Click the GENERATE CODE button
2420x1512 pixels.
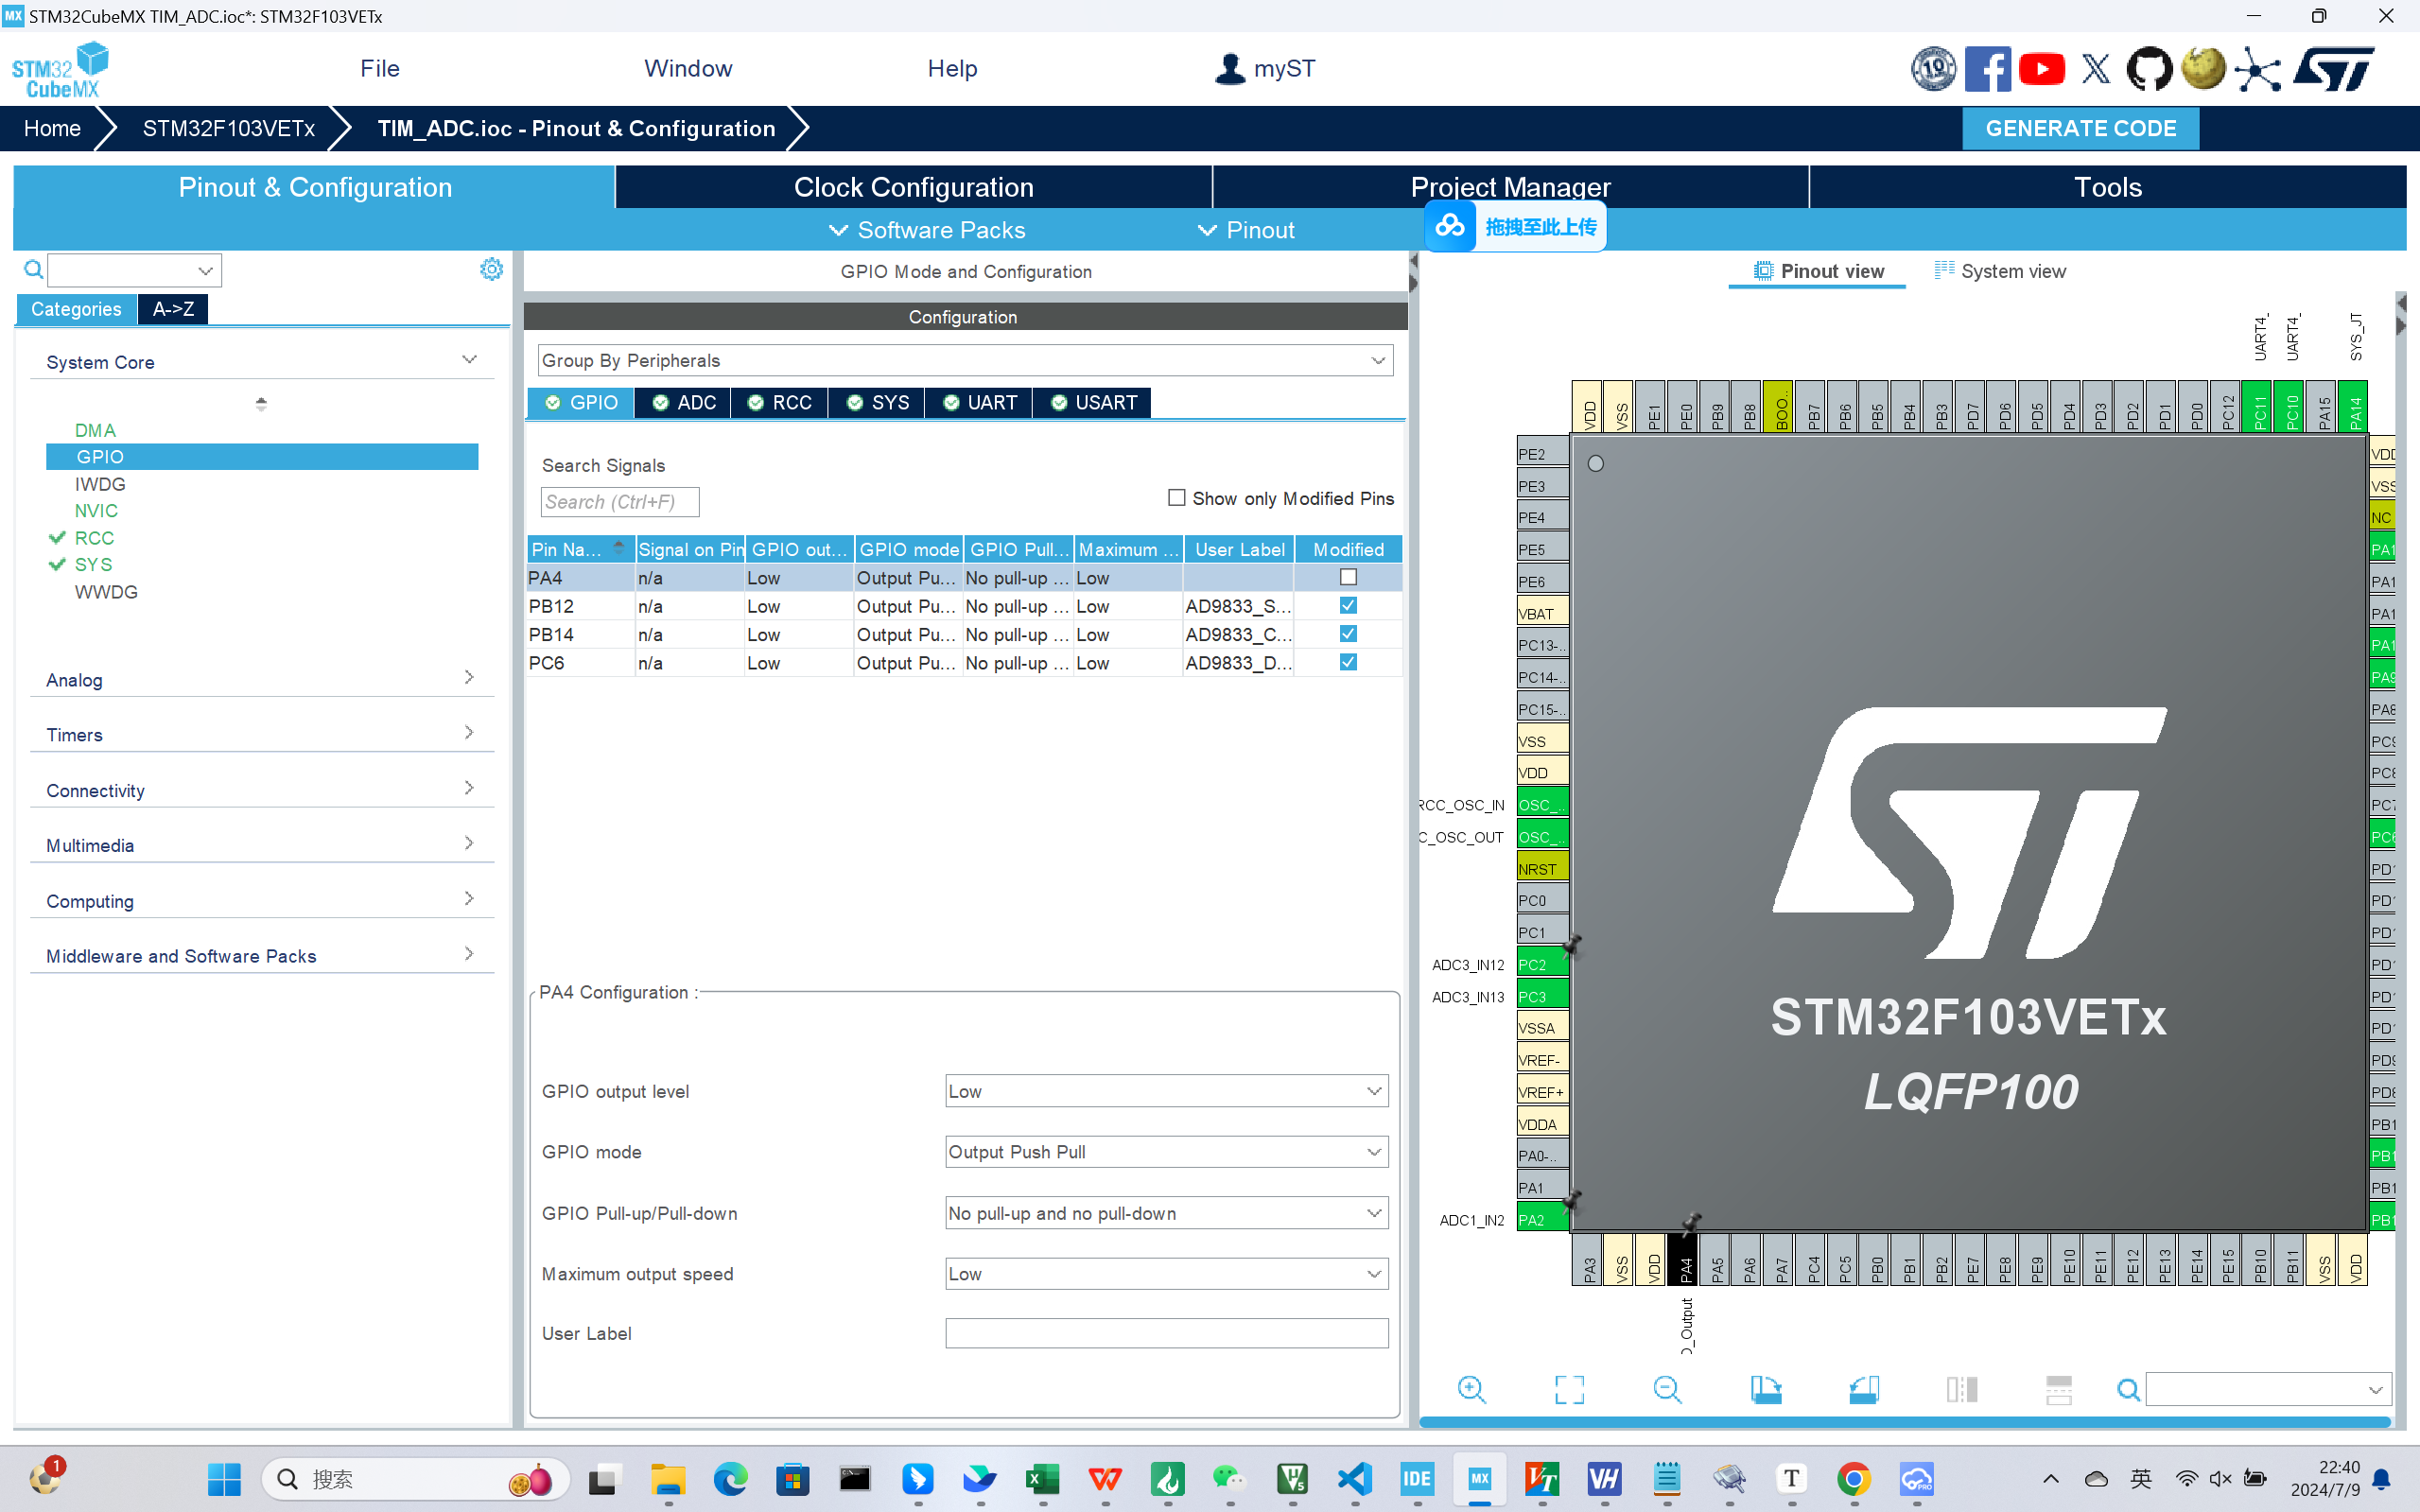pyautogui.click(x=2080, y=128)
